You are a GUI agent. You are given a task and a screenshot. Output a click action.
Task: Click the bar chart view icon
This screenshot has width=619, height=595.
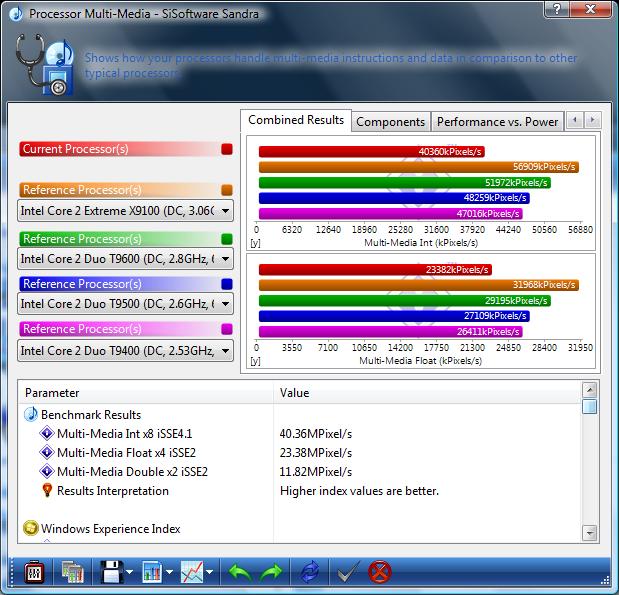coord(151,572)
